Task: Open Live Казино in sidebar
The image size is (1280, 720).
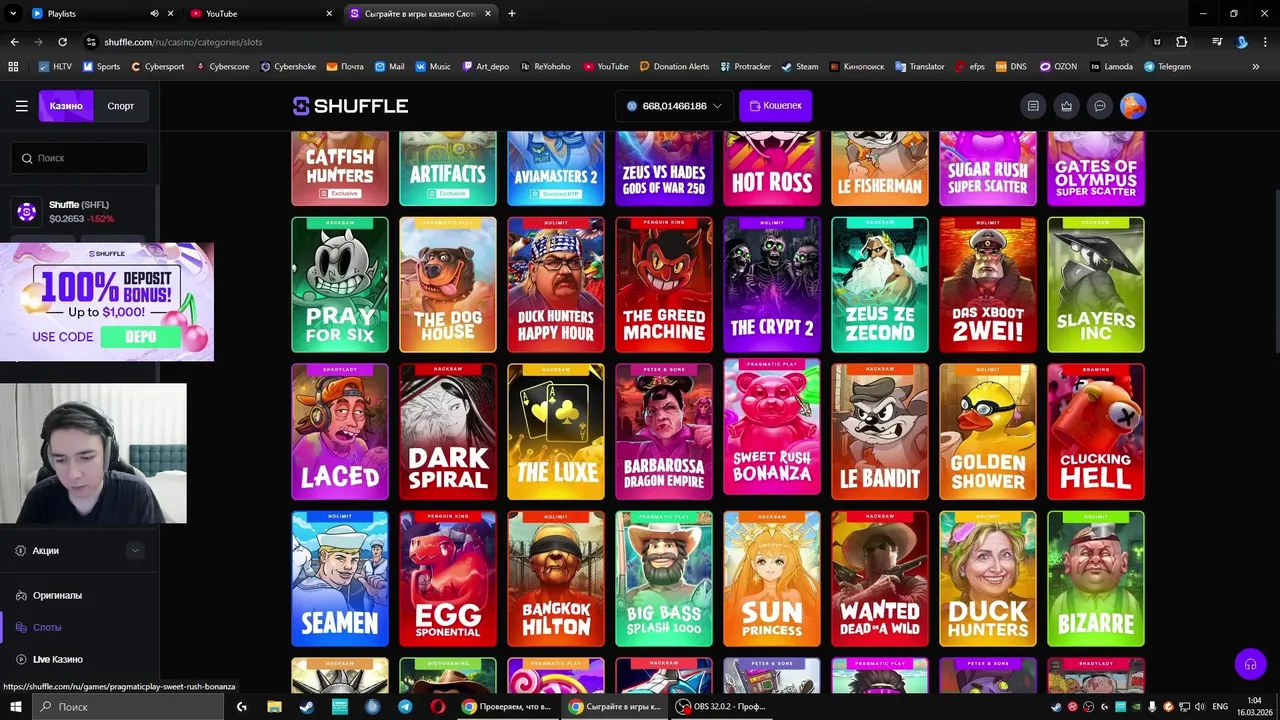Action: click(57, 659)
